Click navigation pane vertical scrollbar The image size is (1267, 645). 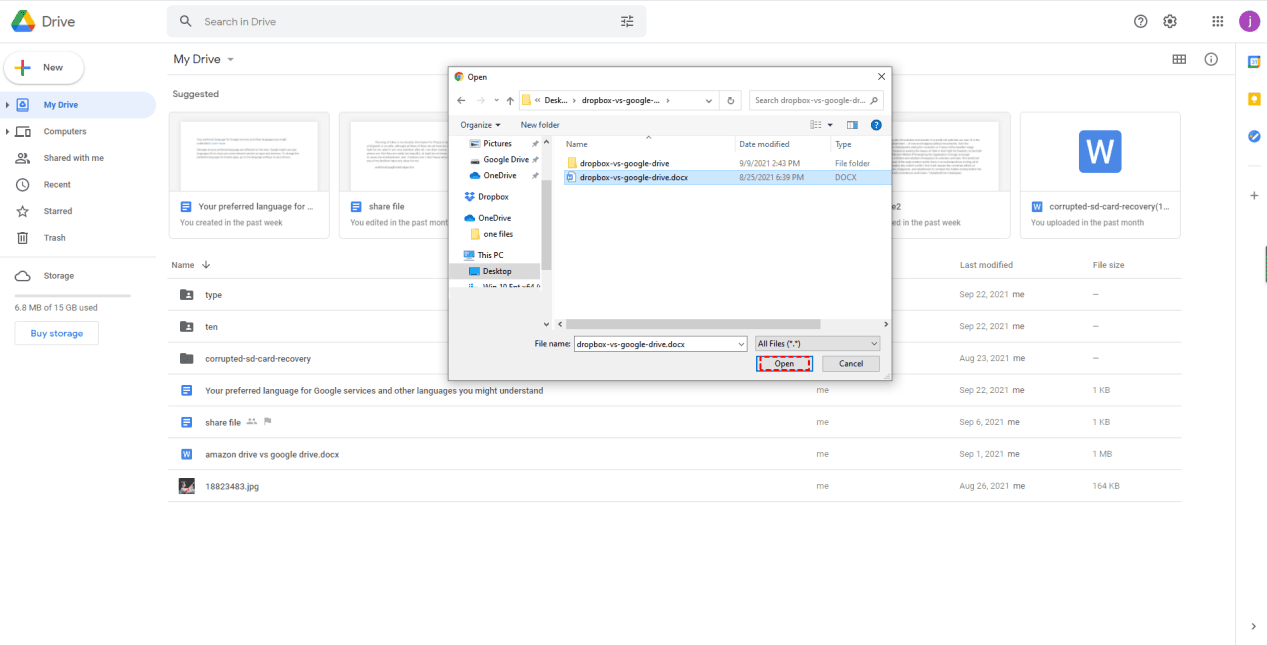coord(546,225)
